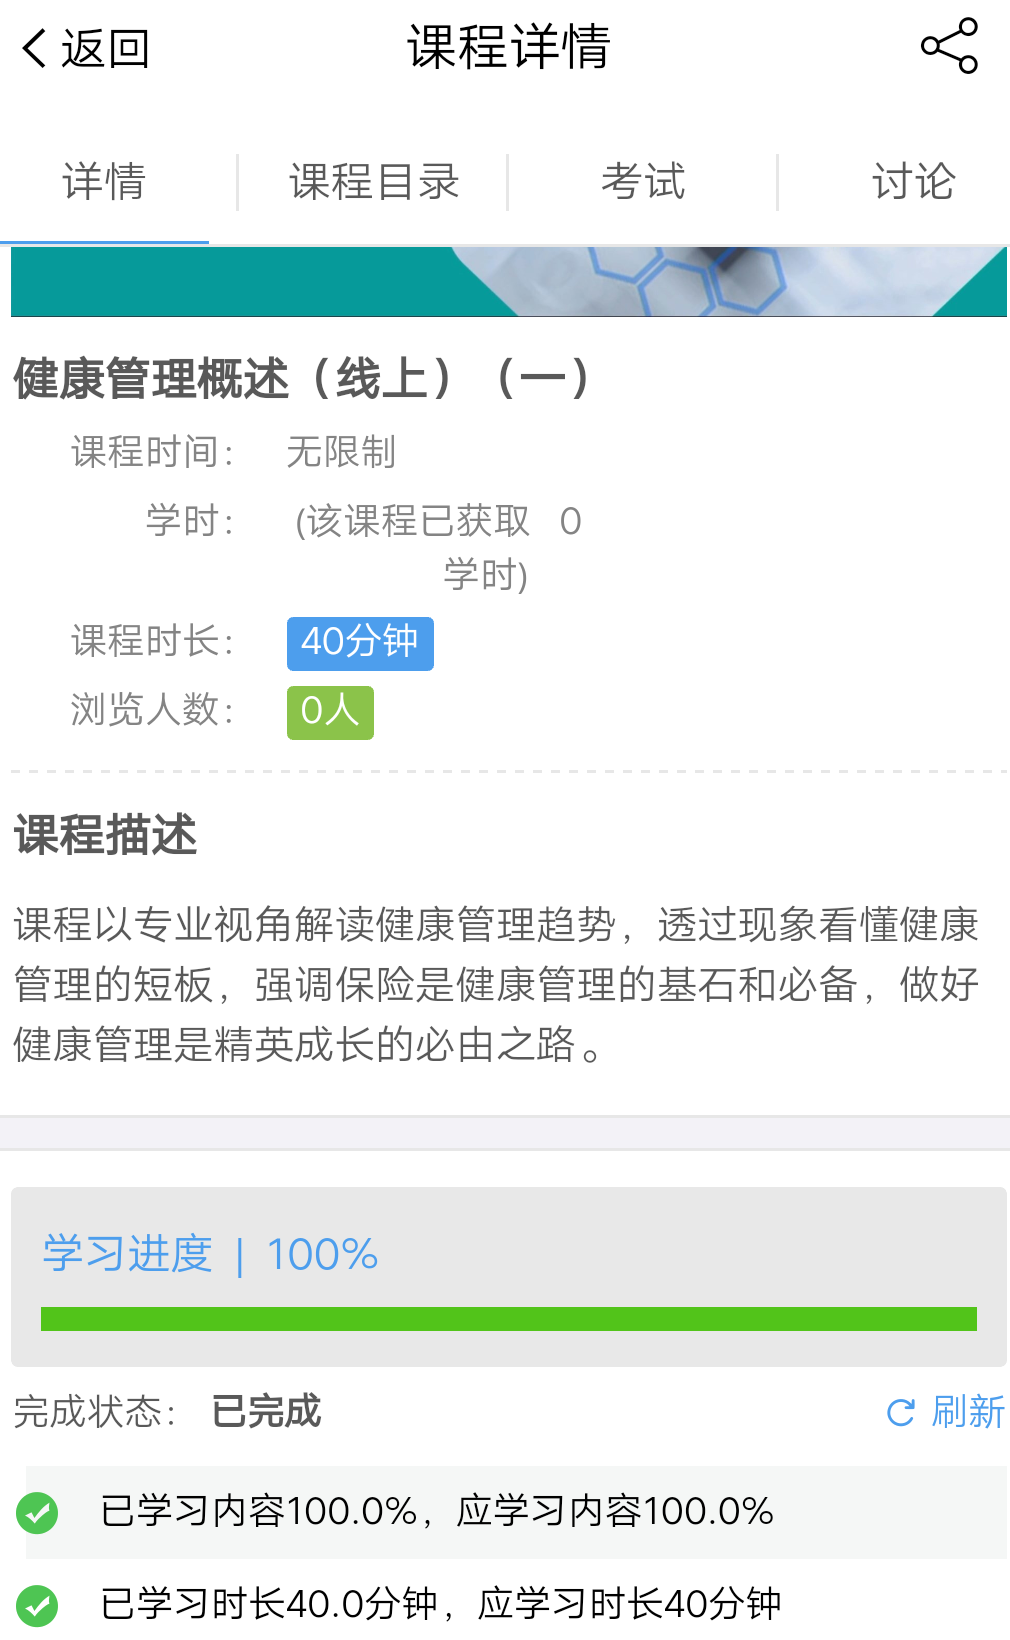Tap the 刷新 refresh link
The image size is (1010, 1640).
pos(967,1412)
